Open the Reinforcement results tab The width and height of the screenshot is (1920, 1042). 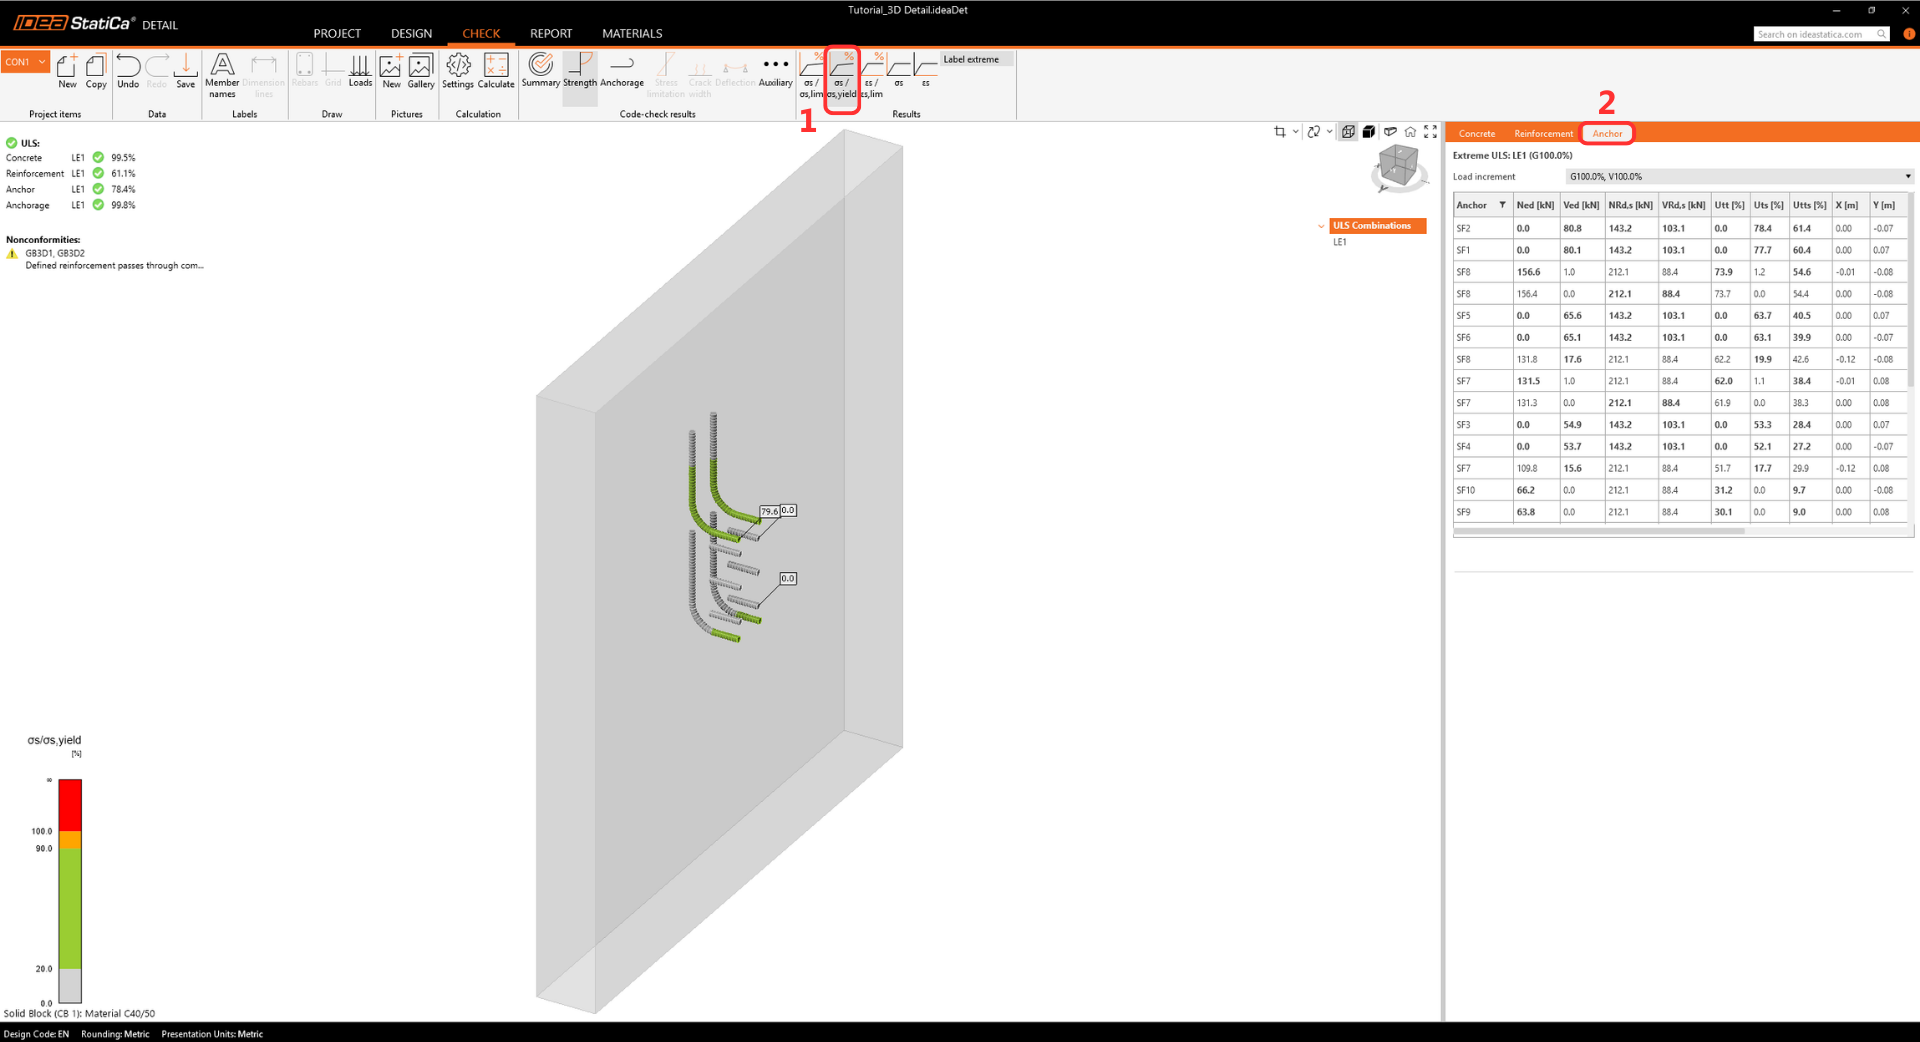click(x=1543, y=134)
